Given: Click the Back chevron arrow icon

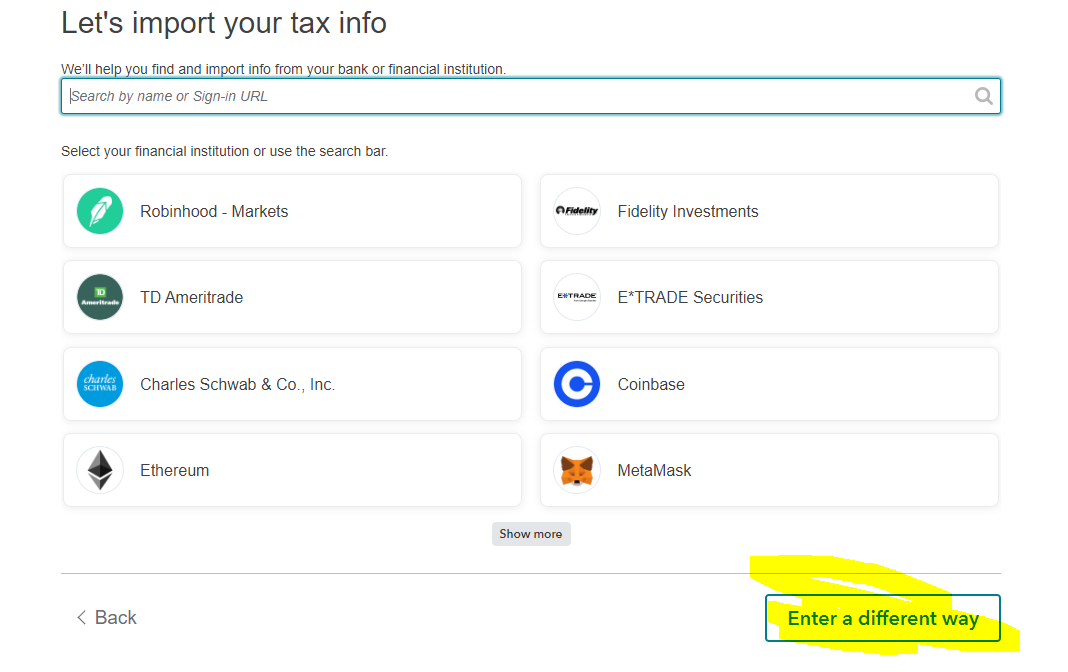Looking at the screenshot, I should click(x=81, y=618).
